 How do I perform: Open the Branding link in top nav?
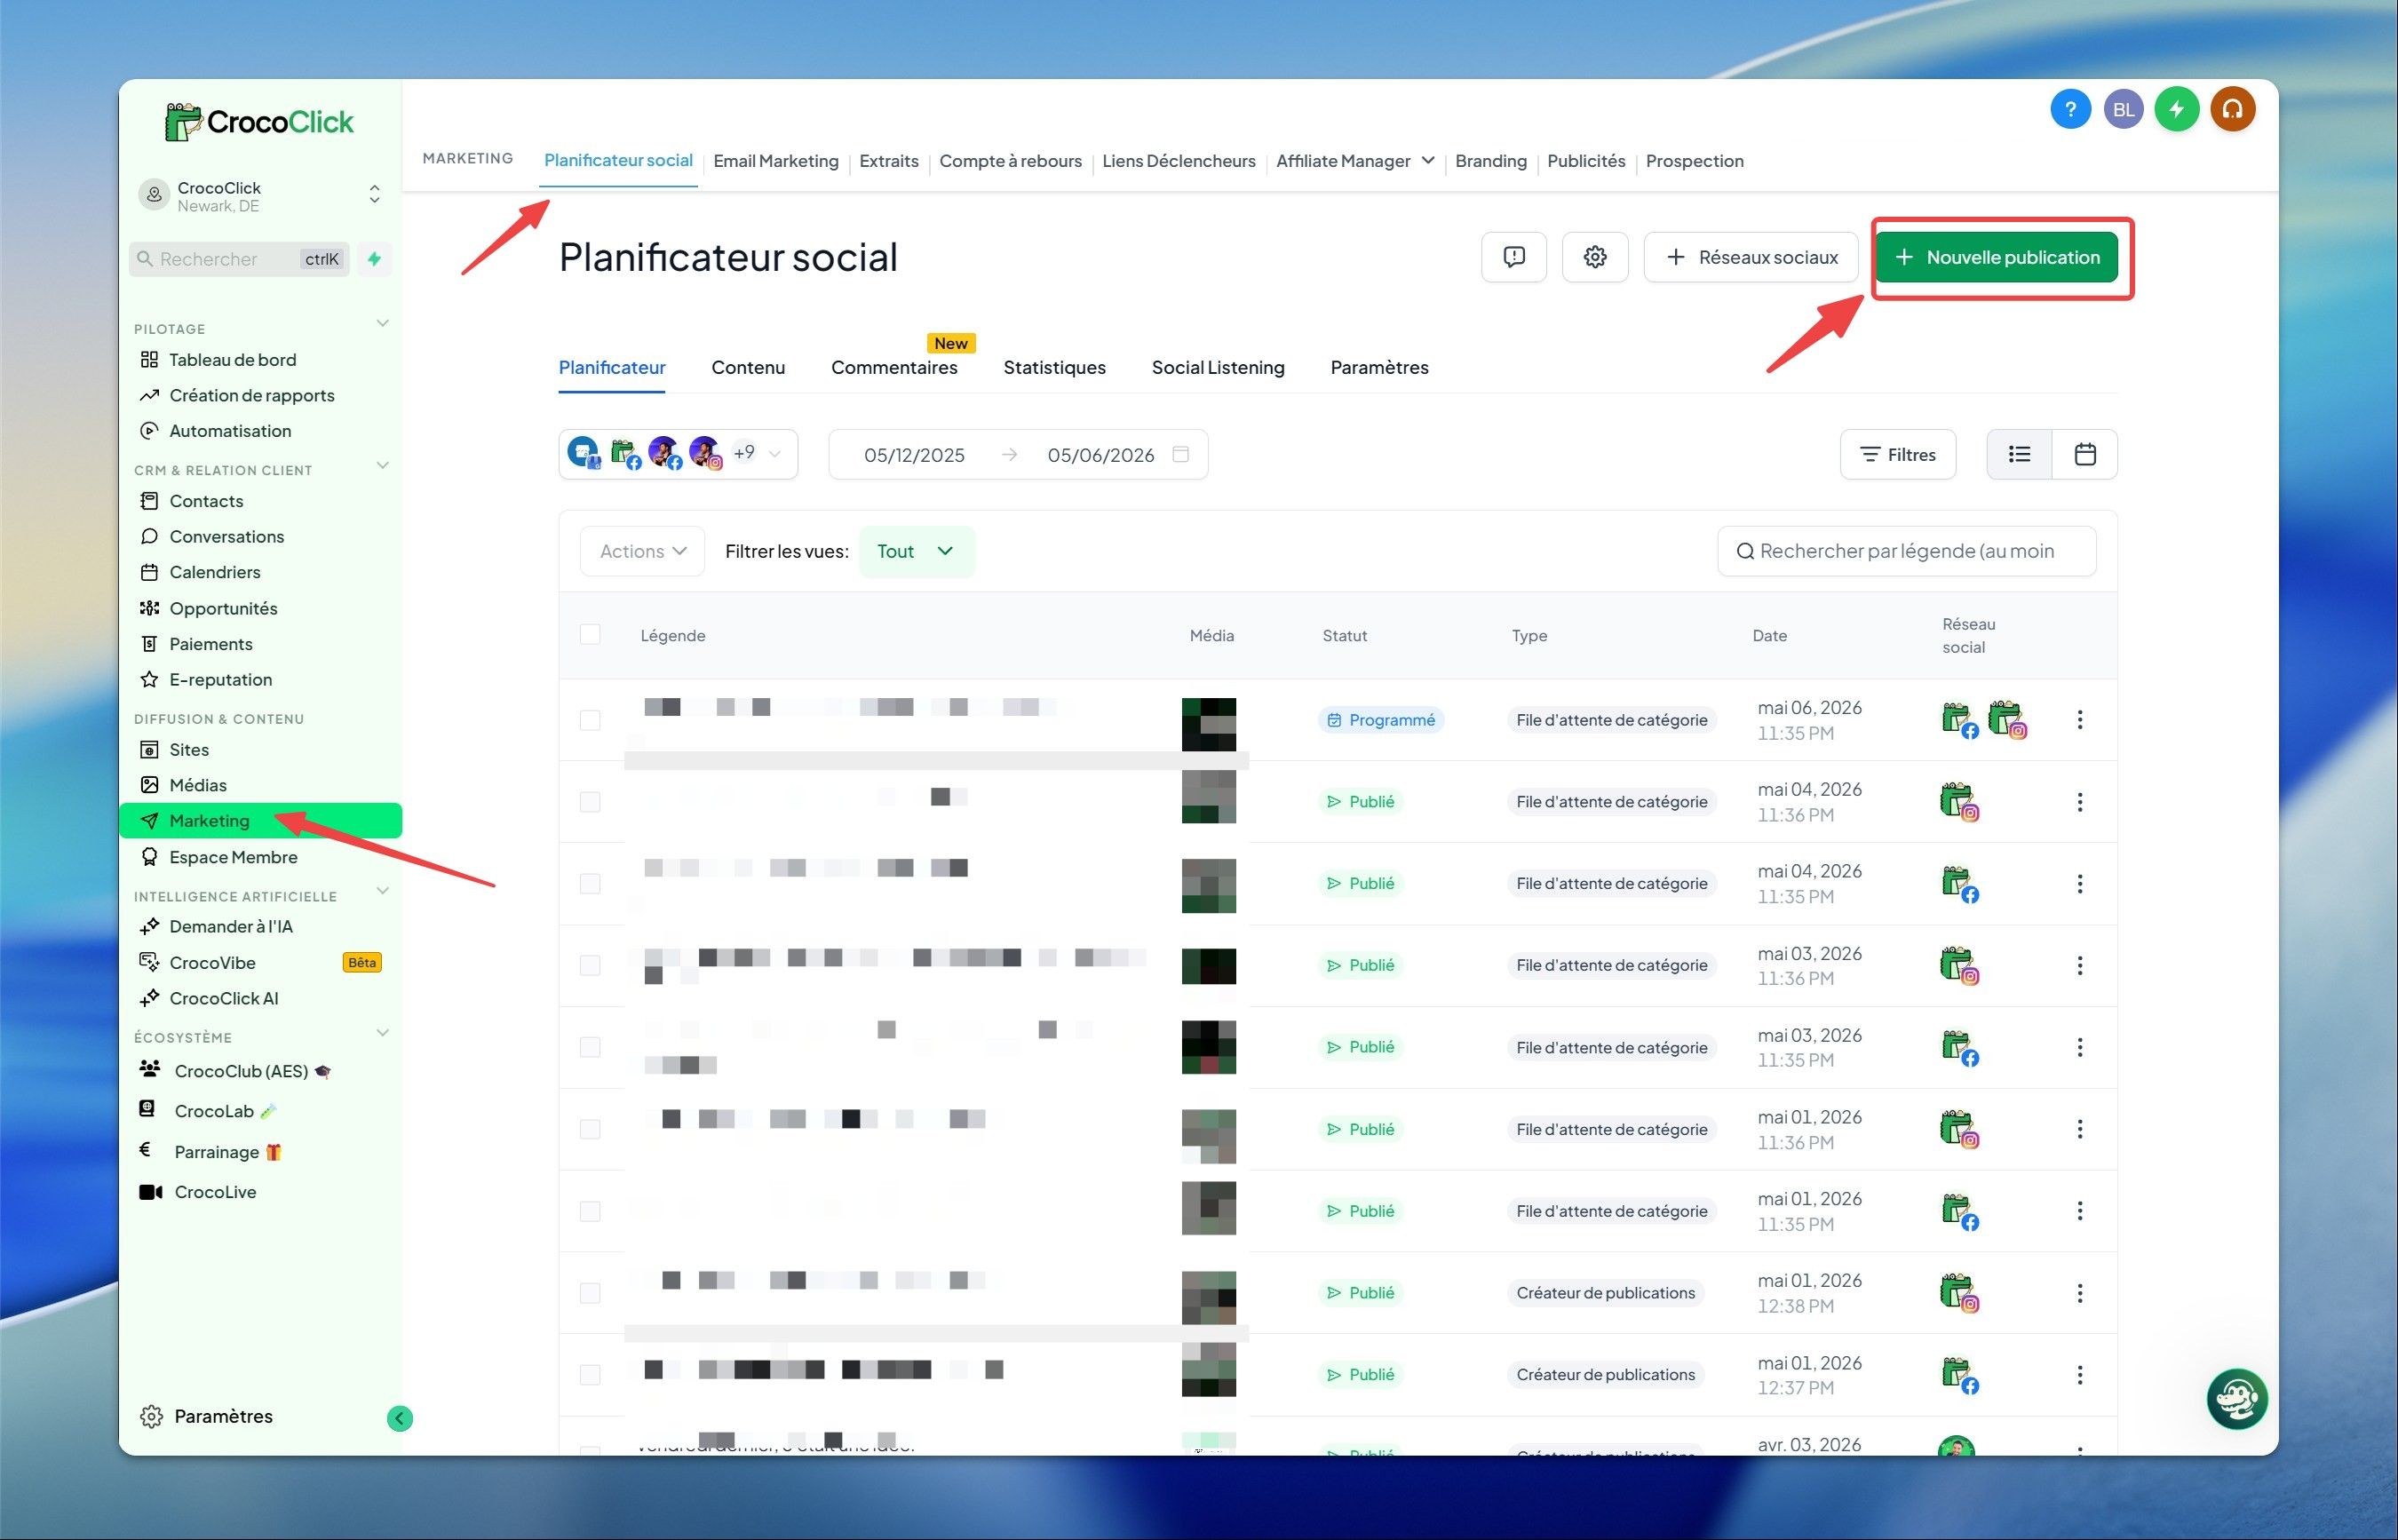pos(1490,161)
